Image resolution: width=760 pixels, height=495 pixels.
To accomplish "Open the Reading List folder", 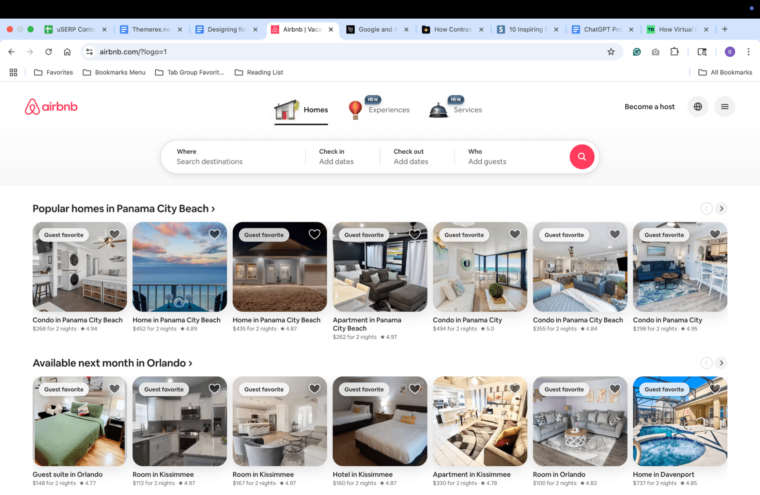I will (259, 72).
